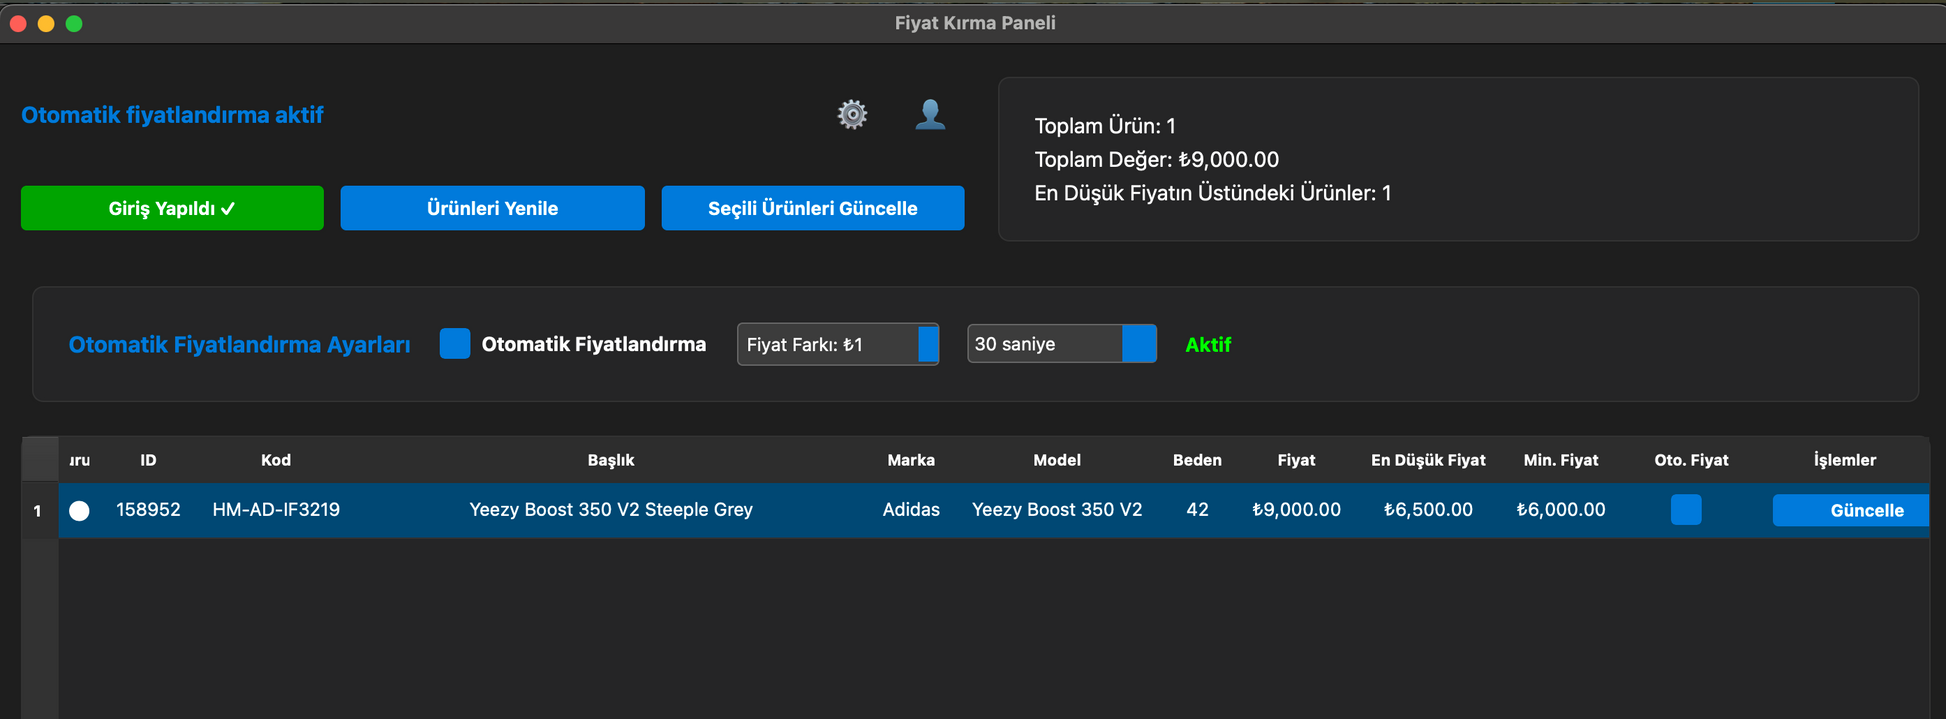Open the 30 saniye interval dropdown
The height and width of the screenshot is (719, 1946).
click(1062, 343)
